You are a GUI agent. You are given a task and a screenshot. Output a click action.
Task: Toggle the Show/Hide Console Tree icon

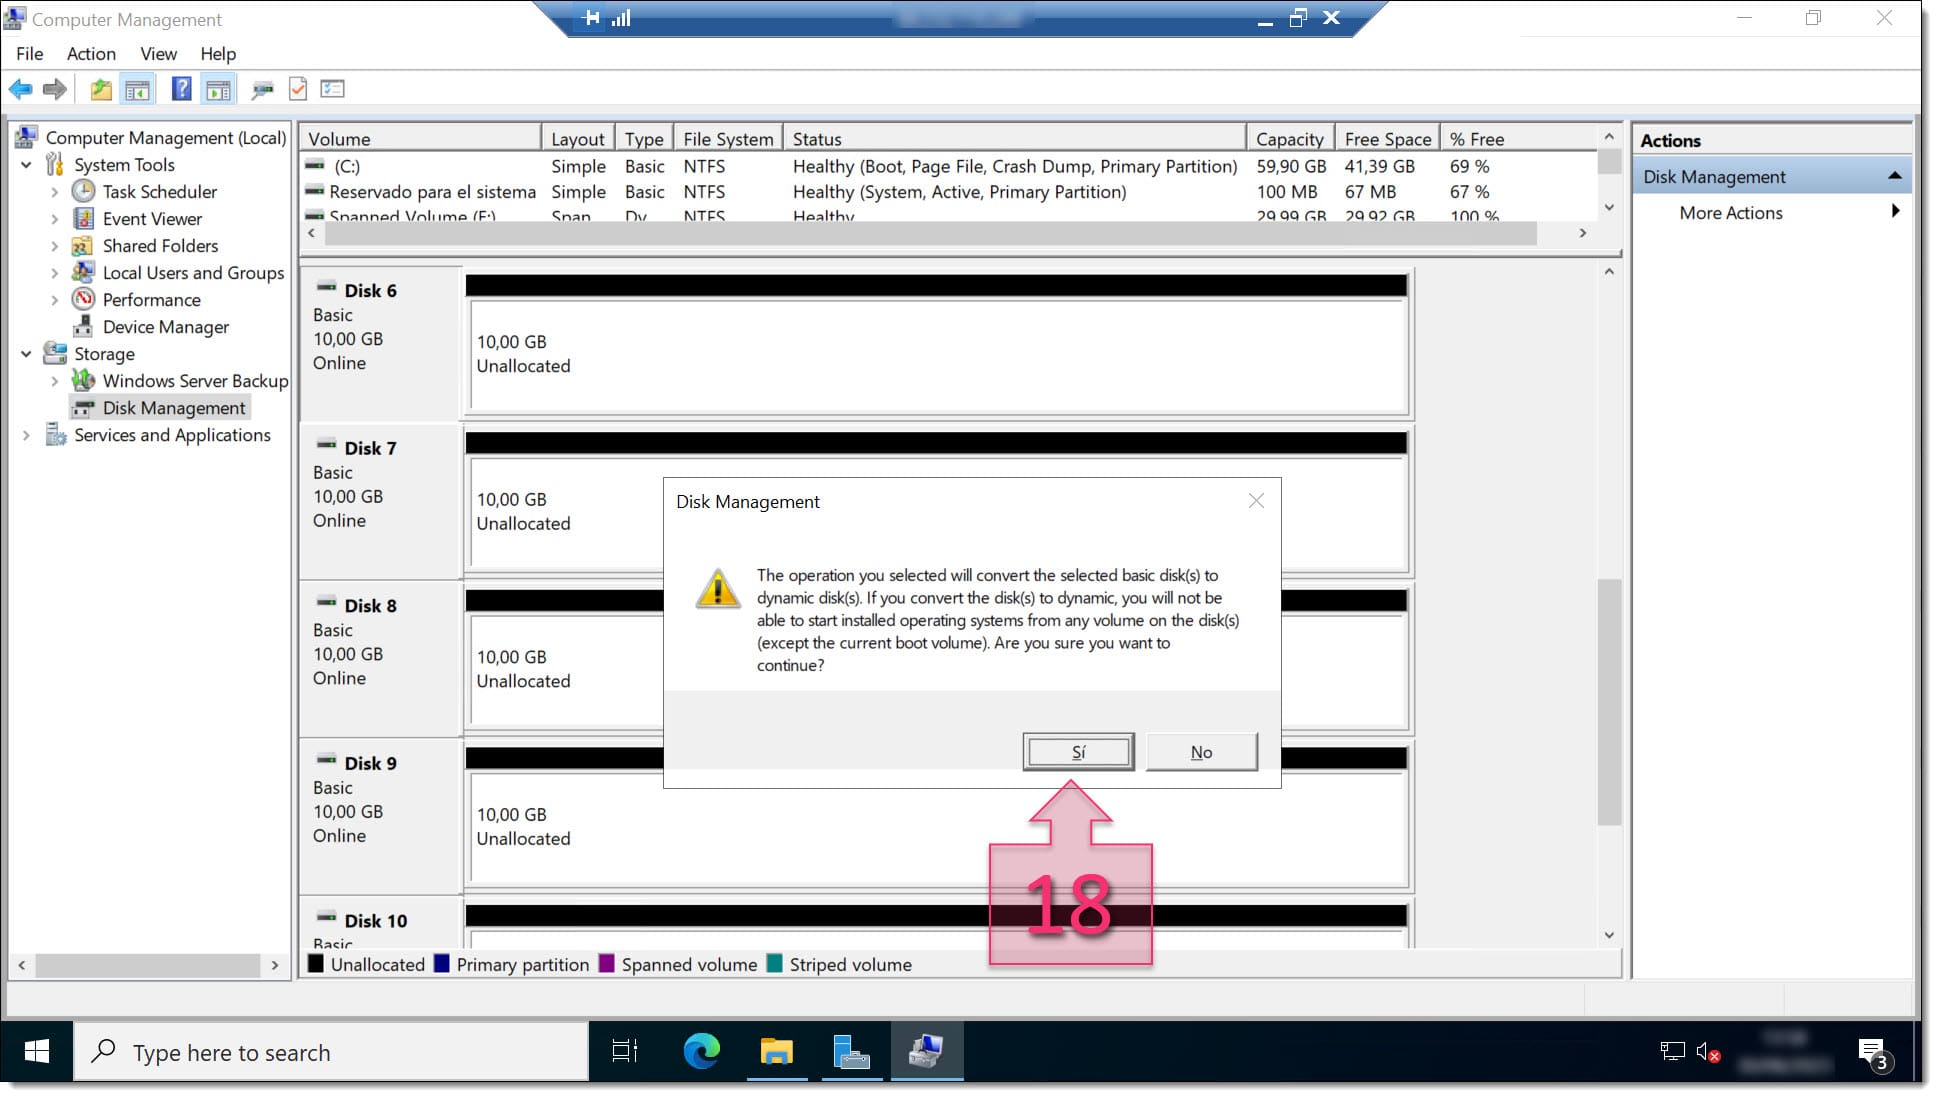[x=137, y=89]
